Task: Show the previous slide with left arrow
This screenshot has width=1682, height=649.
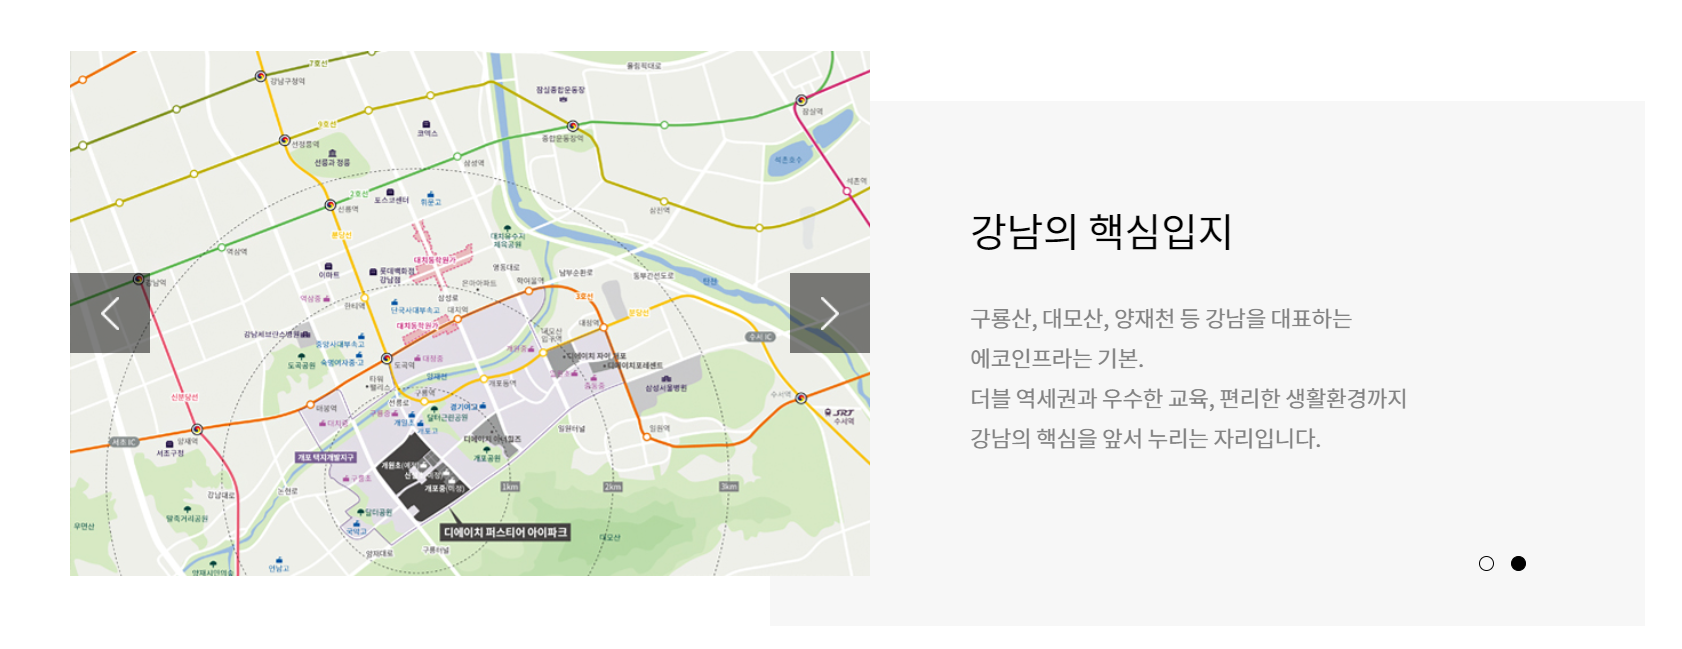Action: point(110,313)
